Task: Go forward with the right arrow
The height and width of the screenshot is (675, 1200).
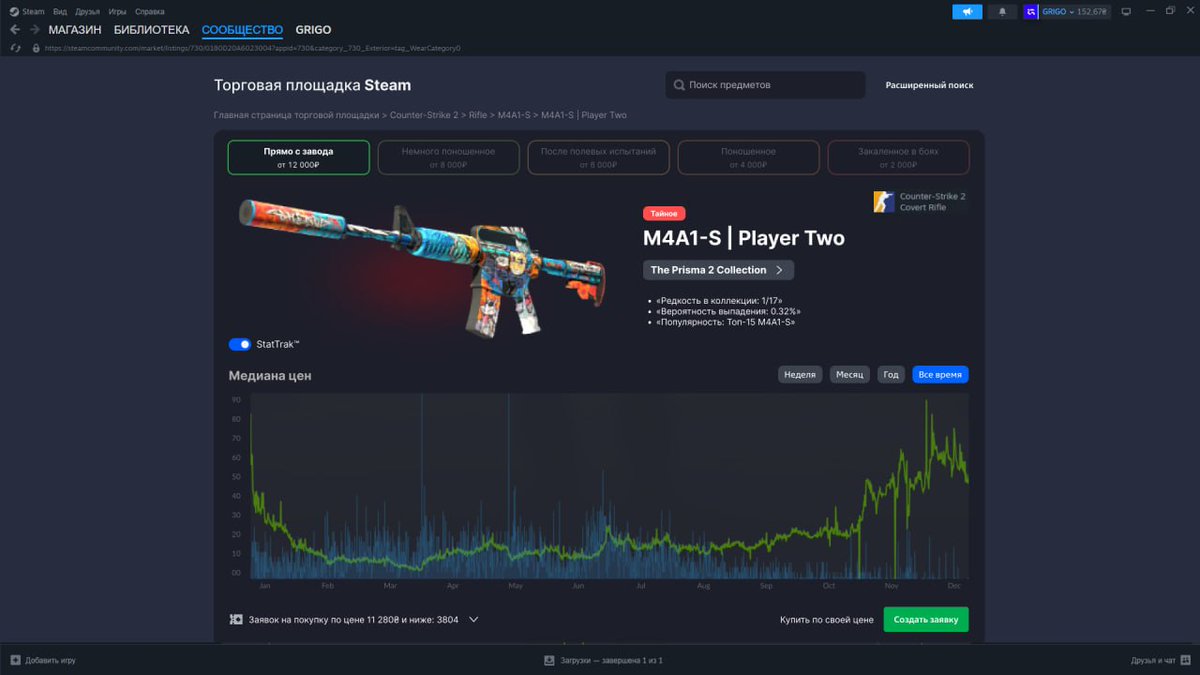Action: (35, 30)
